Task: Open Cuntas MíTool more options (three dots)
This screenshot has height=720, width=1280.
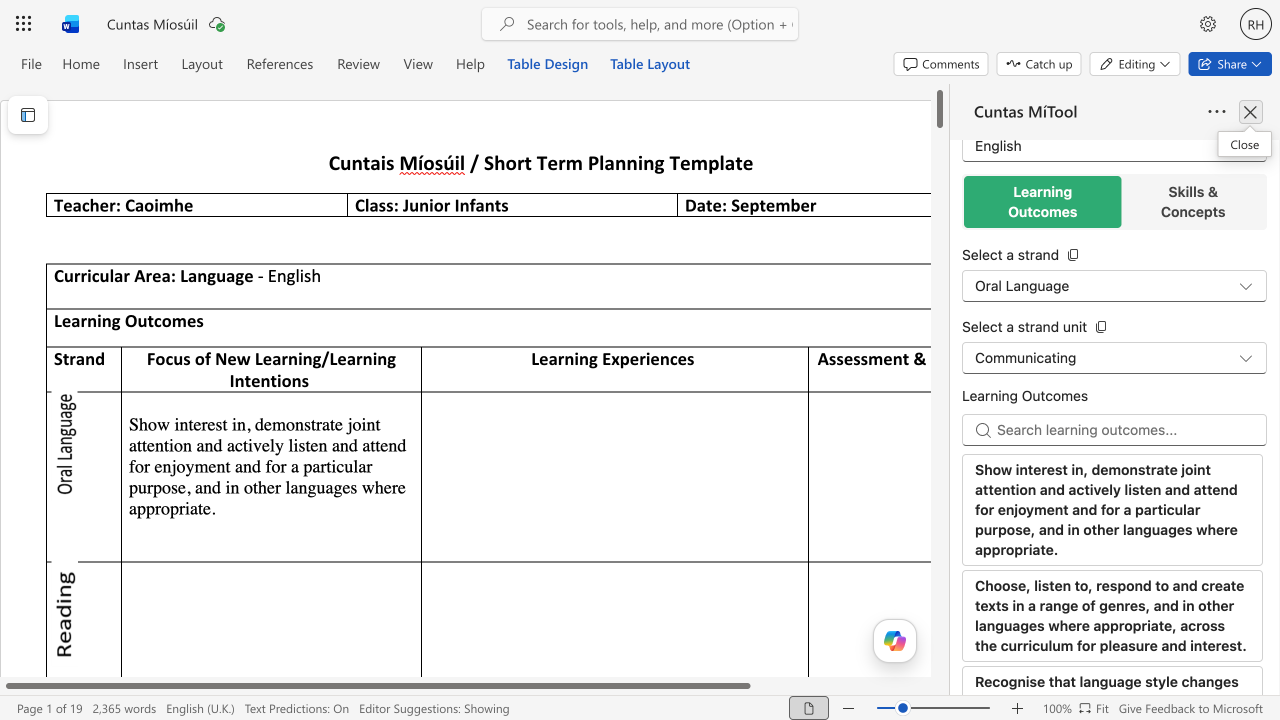Action: click(x=1217, y=112)
